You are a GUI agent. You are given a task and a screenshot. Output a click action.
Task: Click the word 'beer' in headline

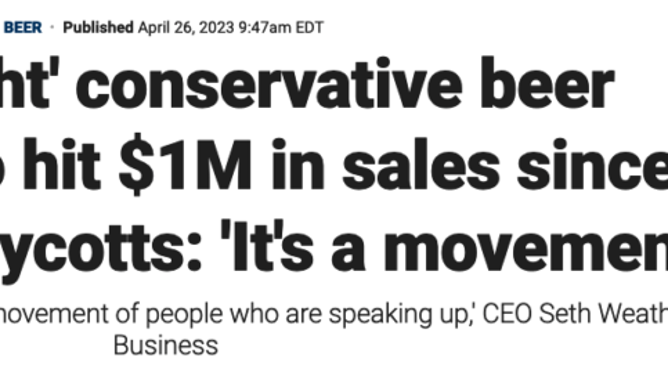547,83
